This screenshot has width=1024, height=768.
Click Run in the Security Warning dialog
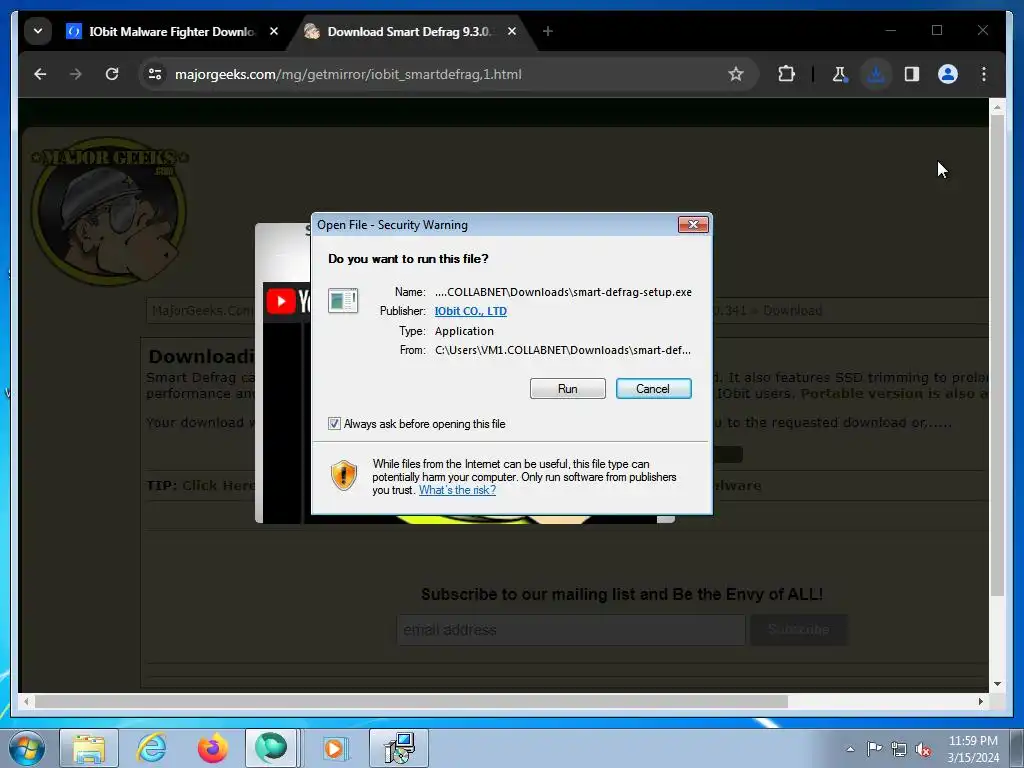[x=568, y=389]
